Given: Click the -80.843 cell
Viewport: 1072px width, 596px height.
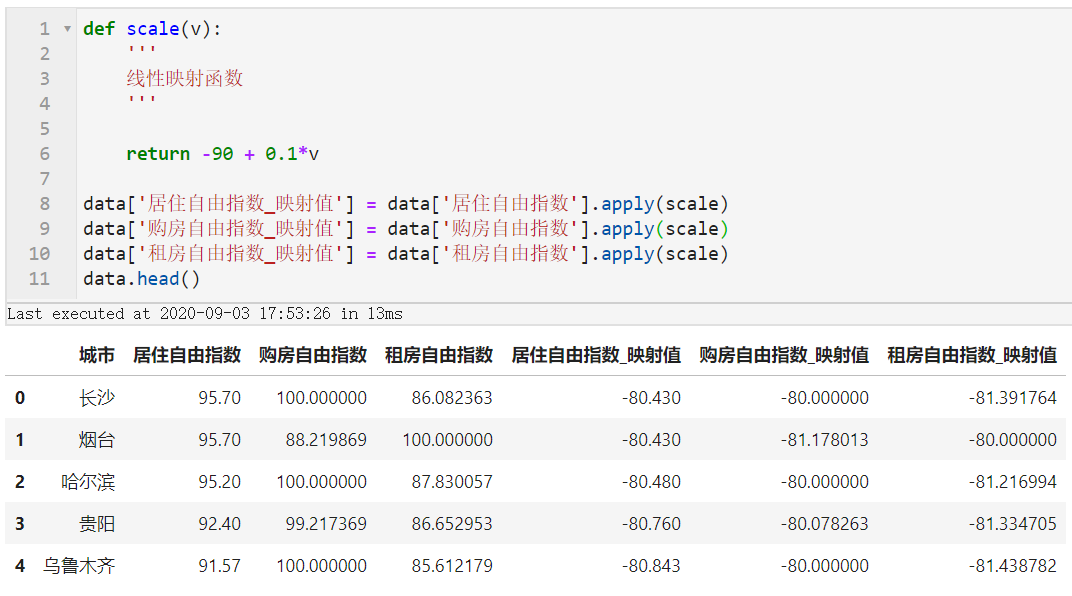Looking at the screenshot, I should (x=651, y=566).
